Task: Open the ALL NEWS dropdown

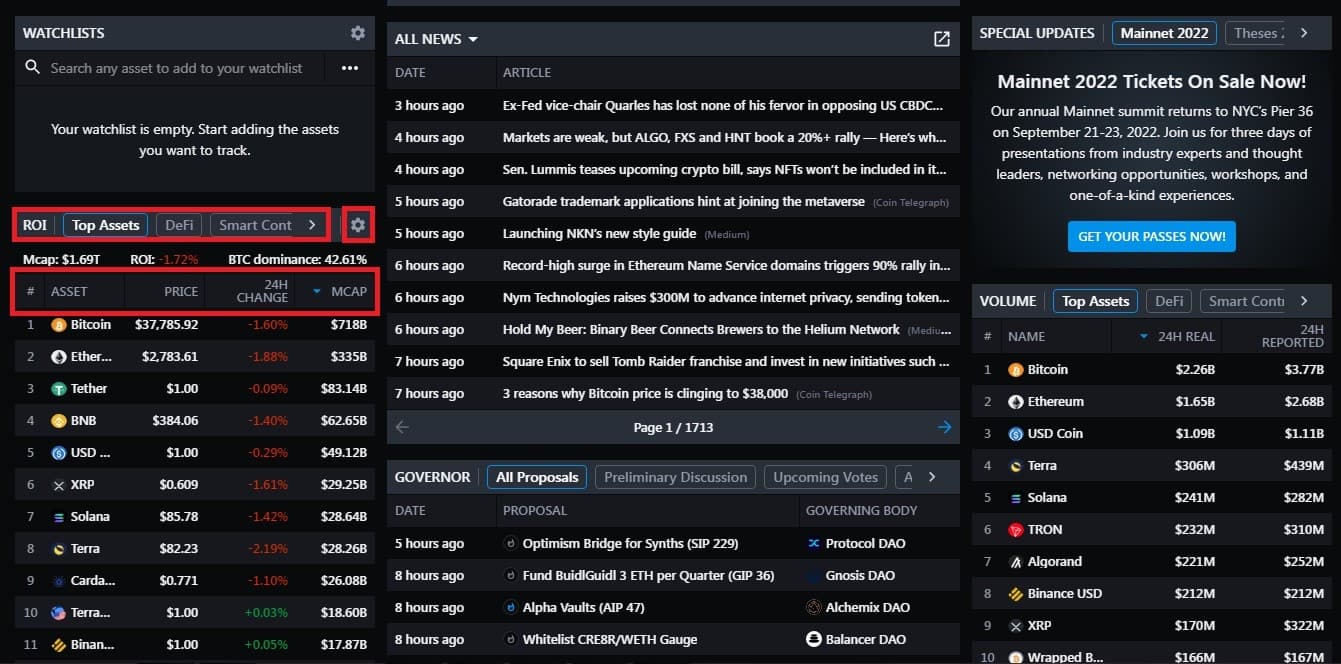Action: tap(436, 39)
